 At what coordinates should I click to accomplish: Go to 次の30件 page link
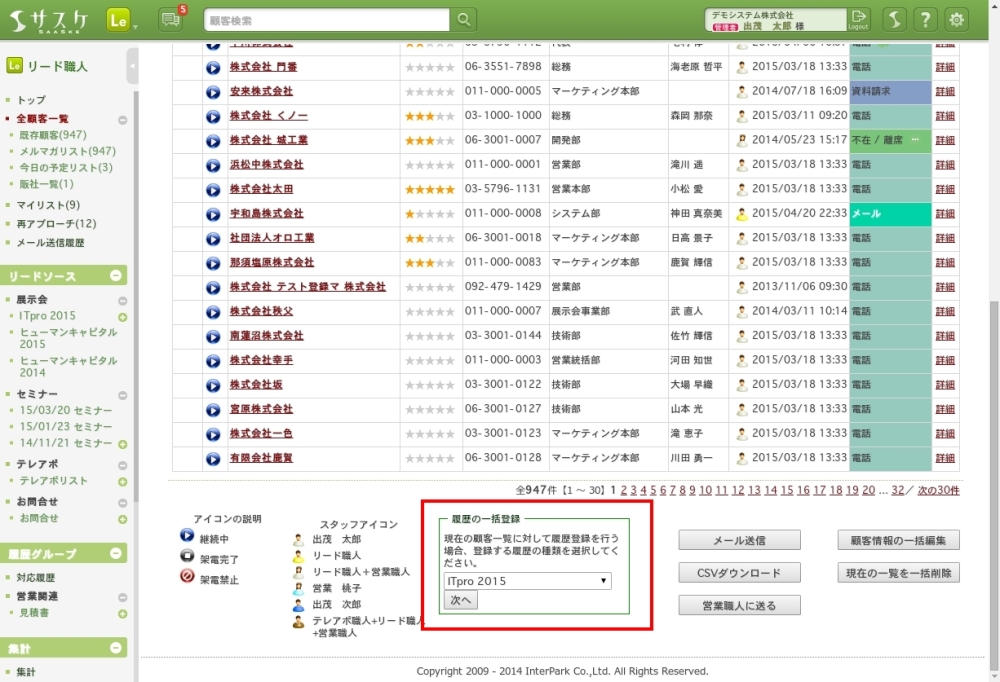click(938, 490)
